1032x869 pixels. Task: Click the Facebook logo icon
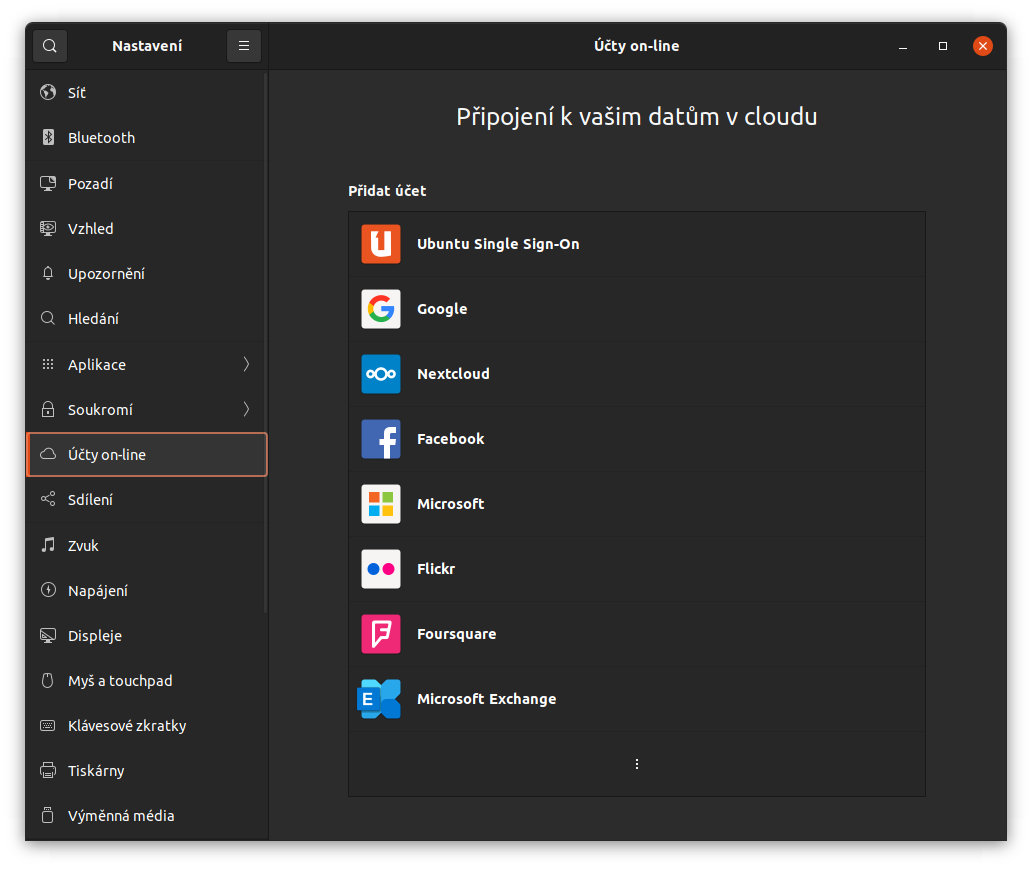pyautogui.click(x=381, y=439)
